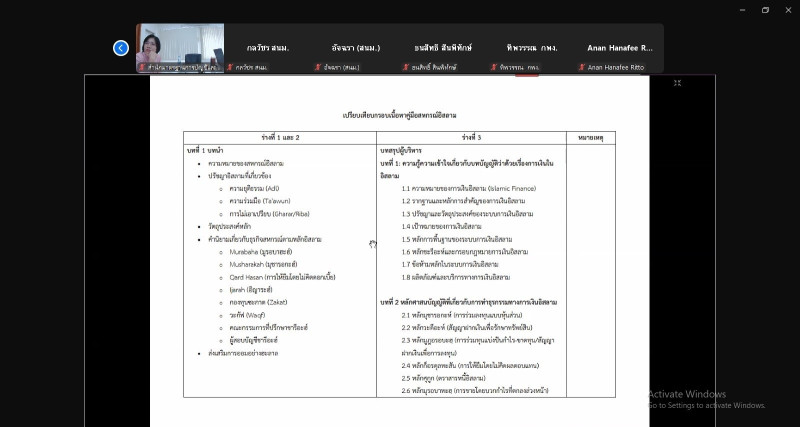Click item 2.2 in the ร่างที่ 3 column
The width and height of the screenshot is (800, 427).
(467, 328)
